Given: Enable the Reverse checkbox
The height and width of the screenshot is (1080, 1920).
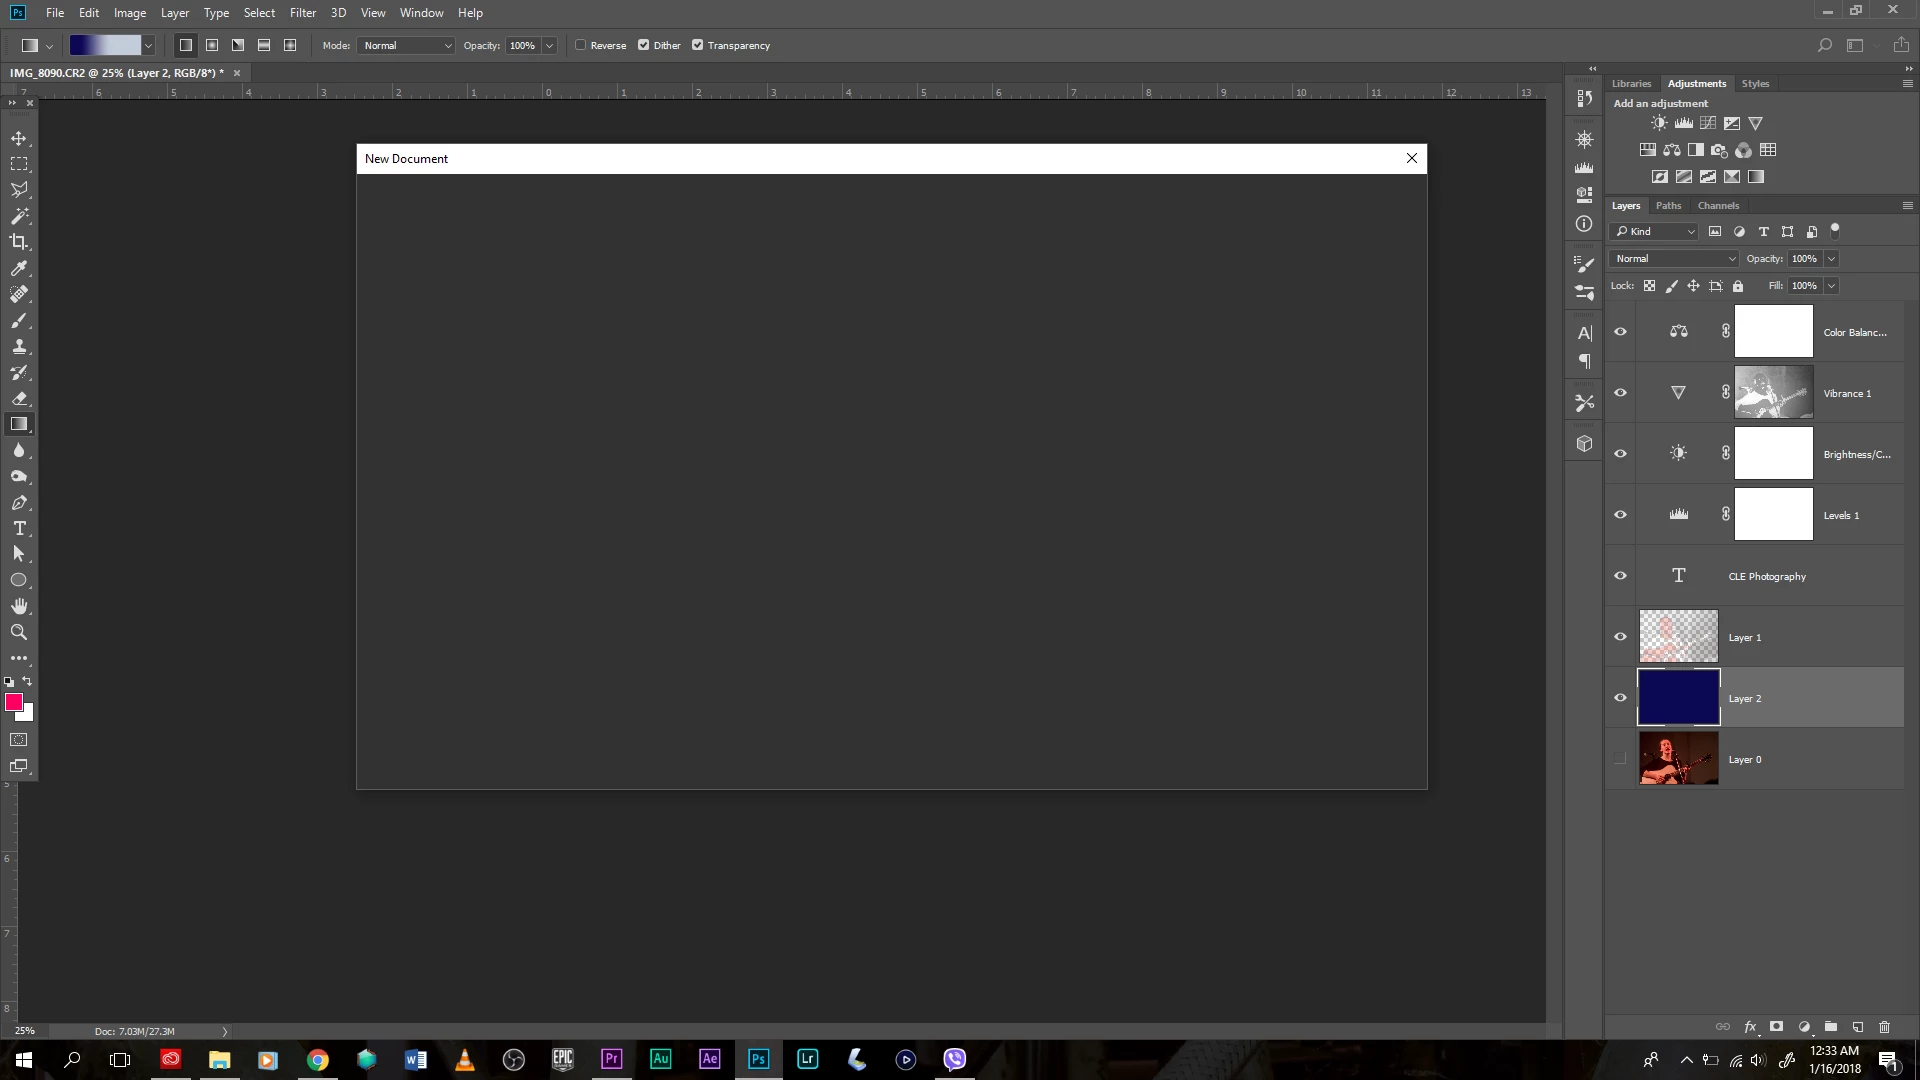Looking at the screenshot, I should coord(581,45).
